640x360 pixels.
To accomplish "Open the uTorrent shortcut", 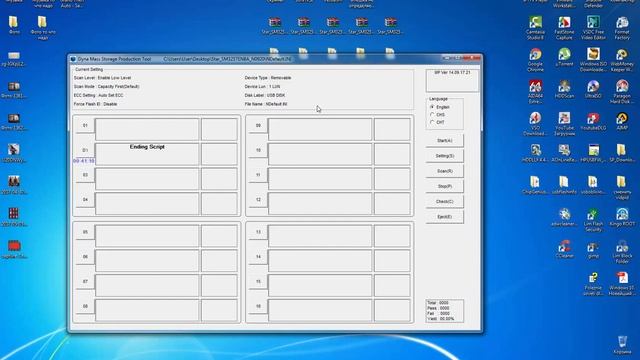I will point(564,57).
